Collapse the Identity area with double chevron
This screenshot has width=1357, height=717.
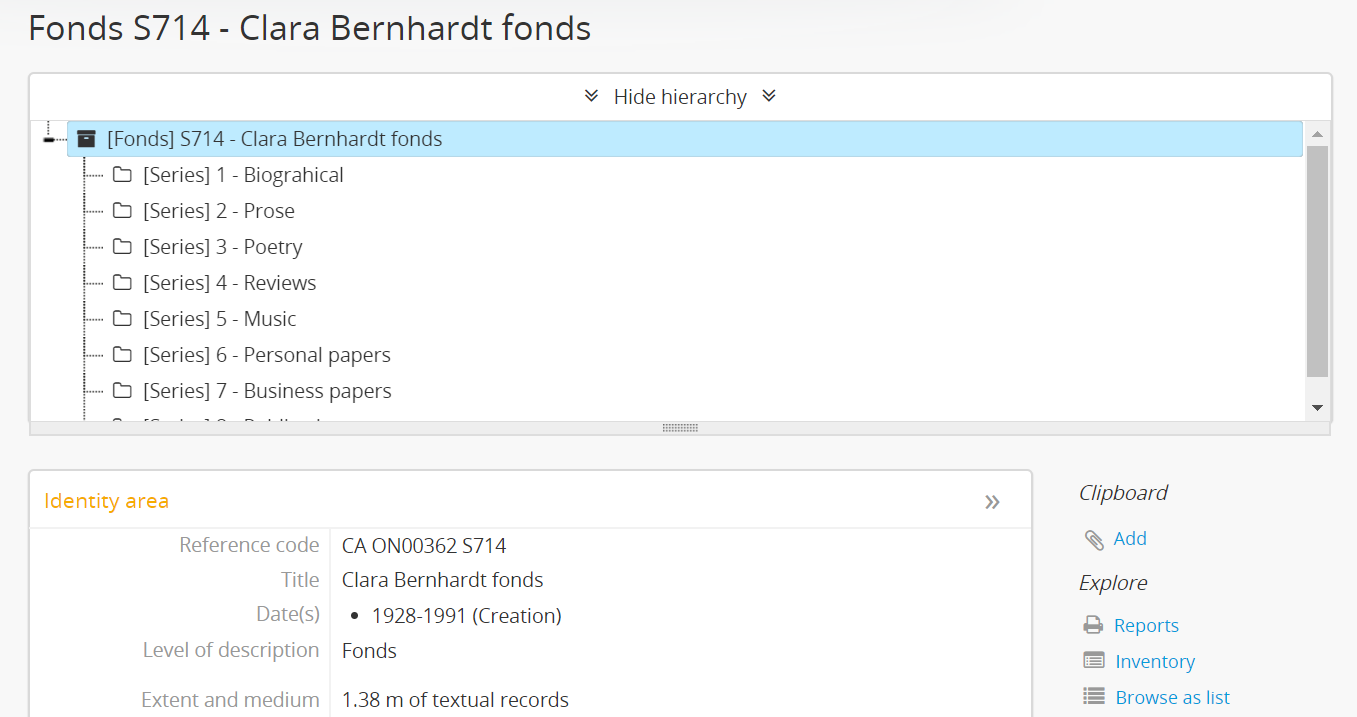click(992, 502)
